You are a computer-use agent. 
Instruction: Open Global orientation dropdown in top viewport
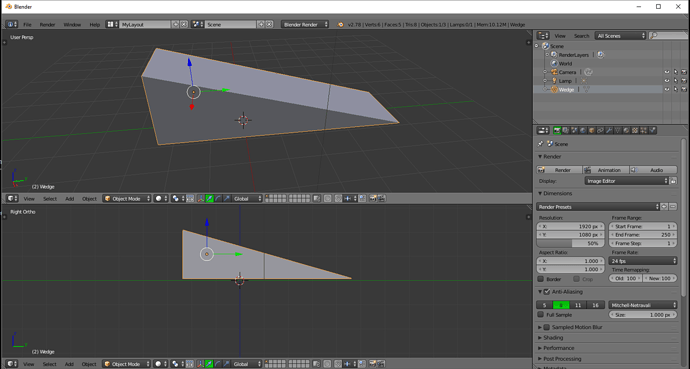click(247, 199)
